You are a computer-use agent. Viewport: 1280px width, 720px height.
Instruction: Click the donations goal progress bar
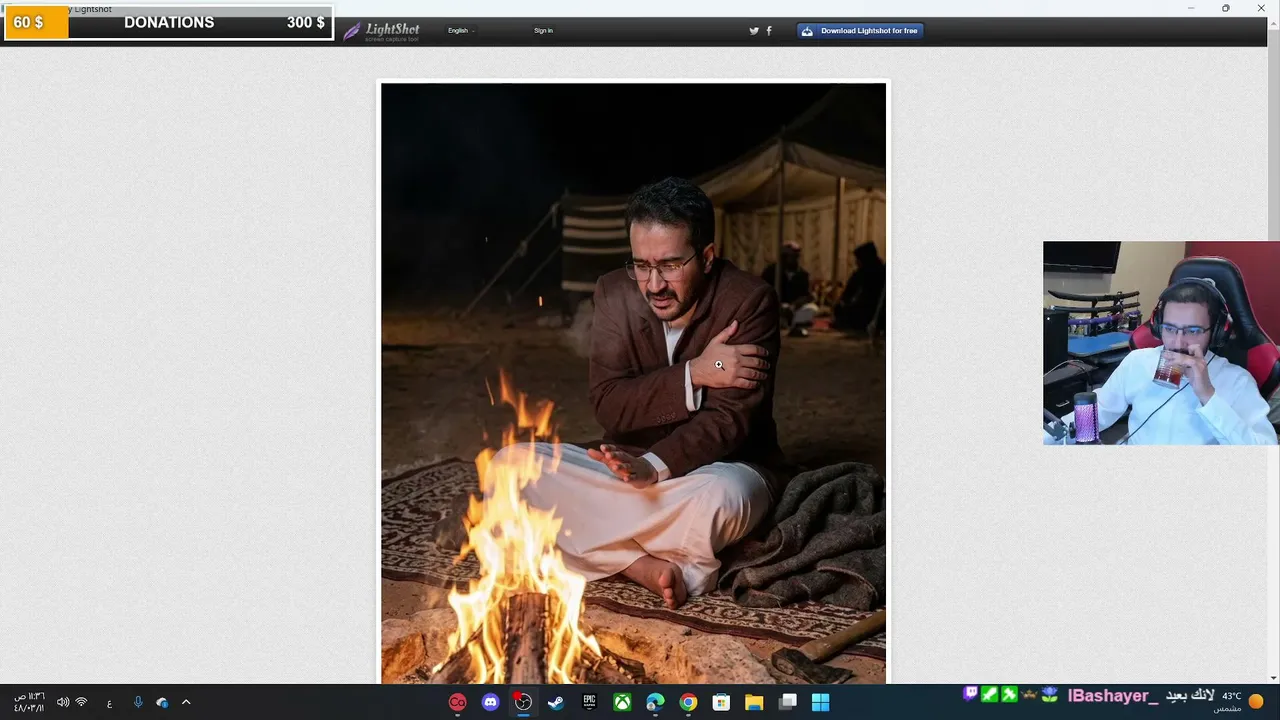[169, 22]
